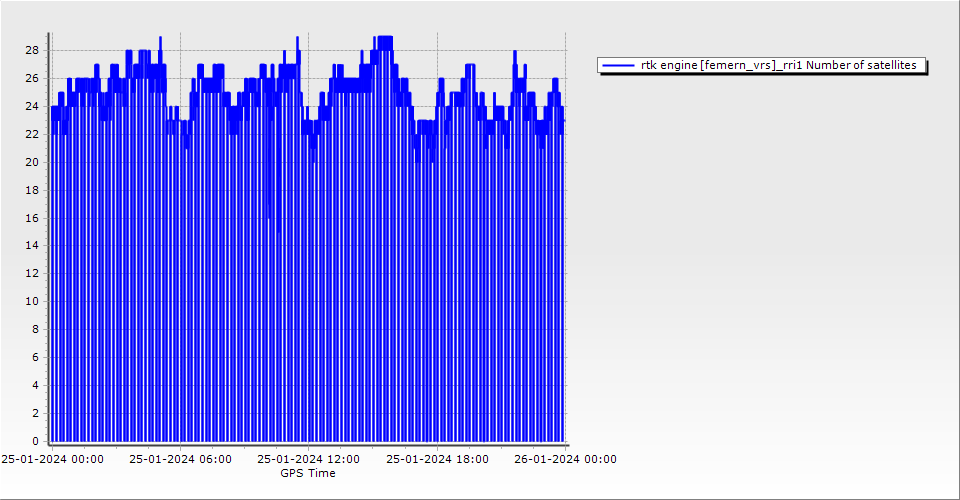Screen dimensions: 960x500
Task: Click the '25-01-2024 06:00' x-axis label
Action: (x=180, y=459)
